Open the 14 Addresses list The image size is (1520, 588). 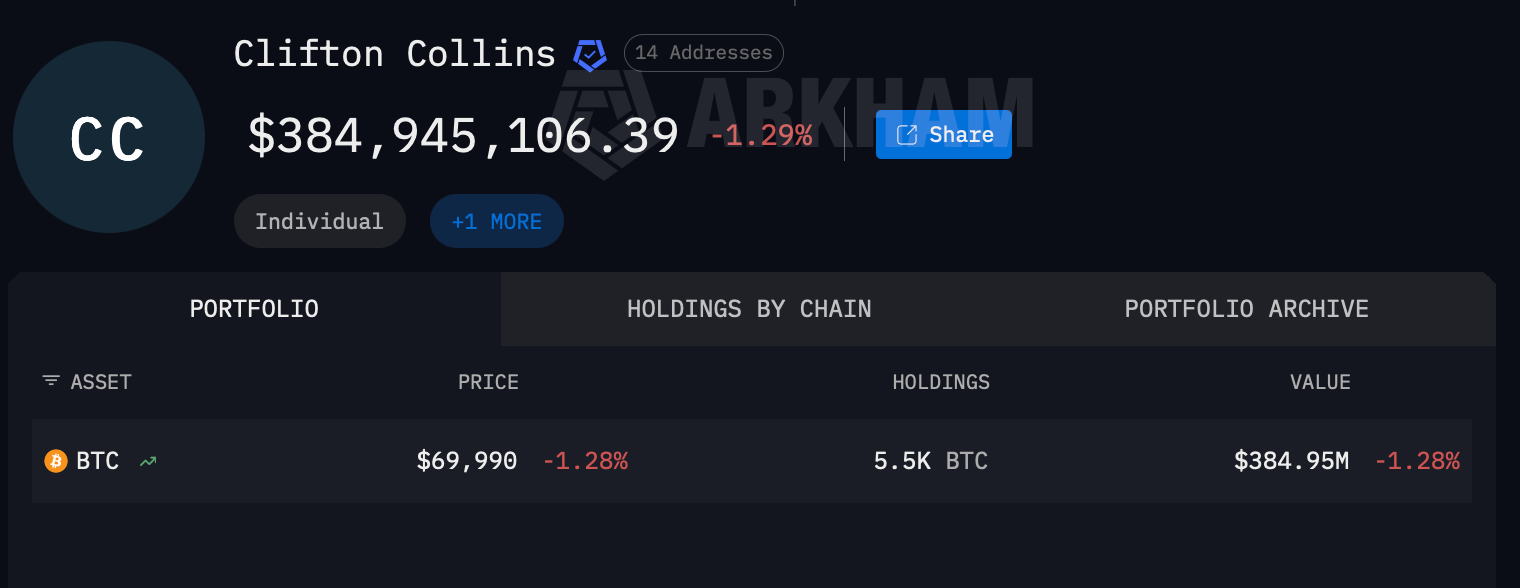tap(703, 53)
